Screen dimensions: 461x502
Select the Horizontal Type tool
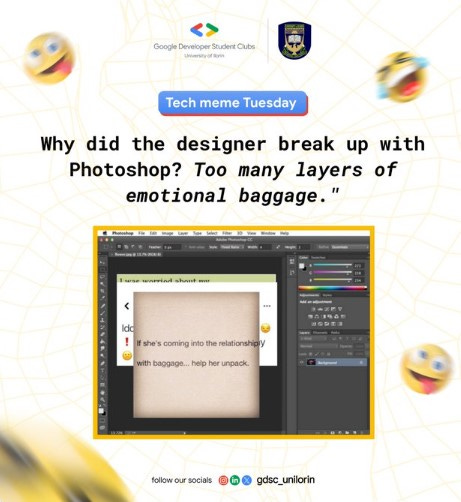(102, 370)
